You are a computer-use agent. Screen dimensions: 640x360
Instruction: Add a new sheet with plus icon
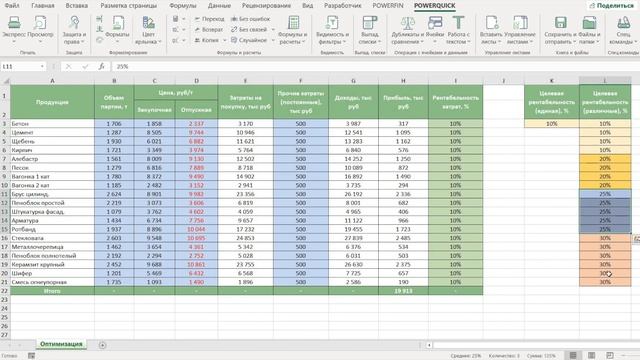click(102, 345)
